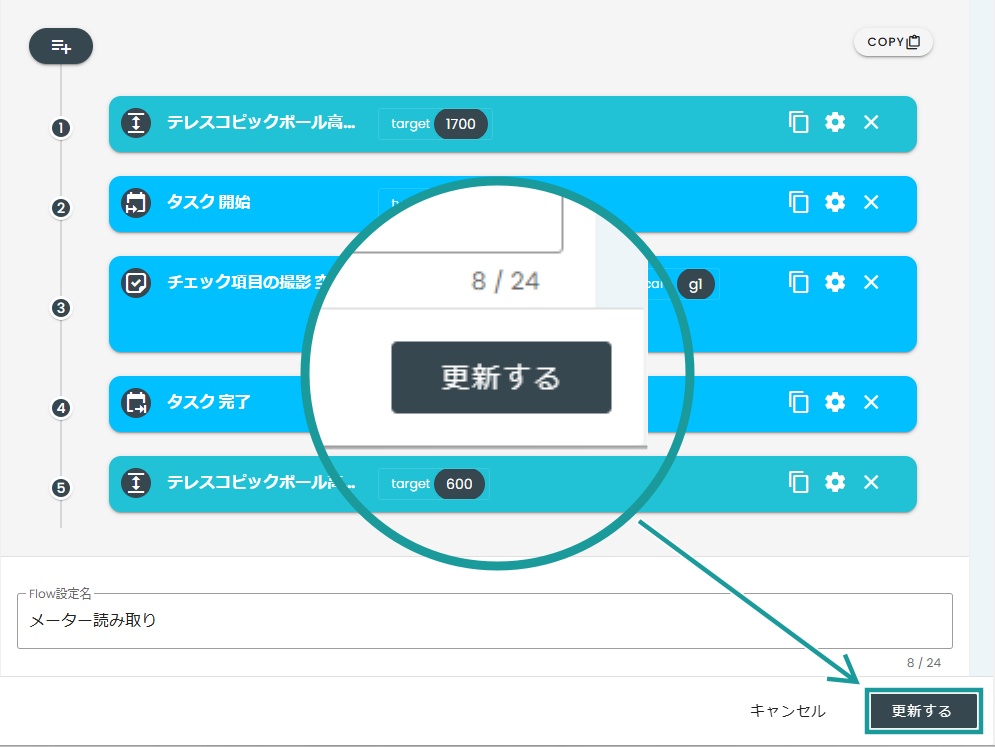995x747 pixels.
Task: Delete step 1 with its X icon
Action: point(870,122)
